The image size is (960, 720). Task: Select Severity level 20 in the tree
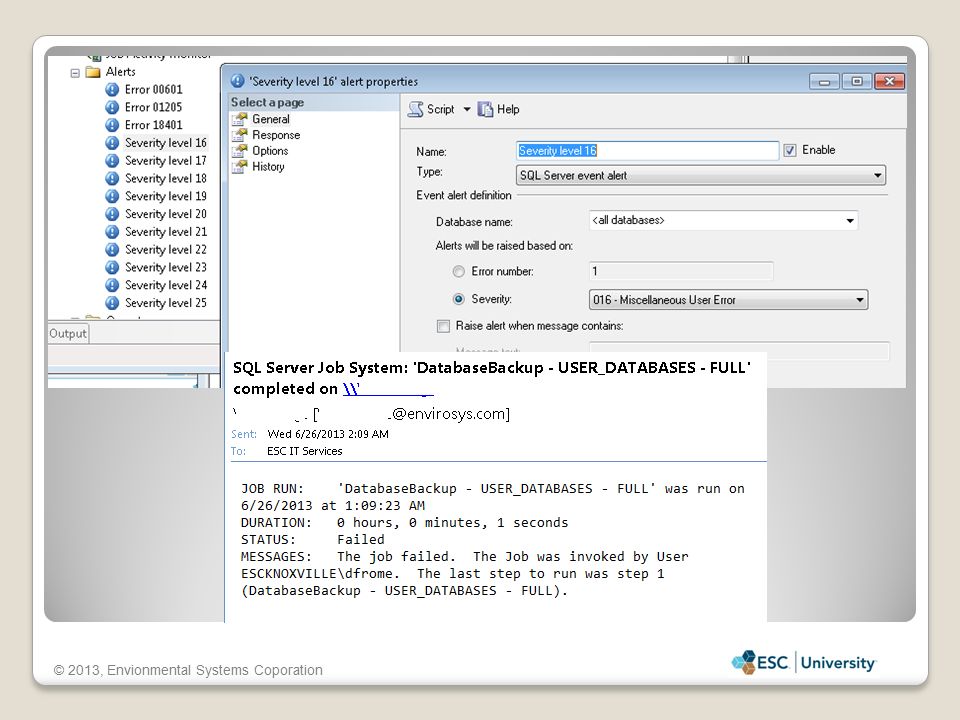tap(166, 214)
